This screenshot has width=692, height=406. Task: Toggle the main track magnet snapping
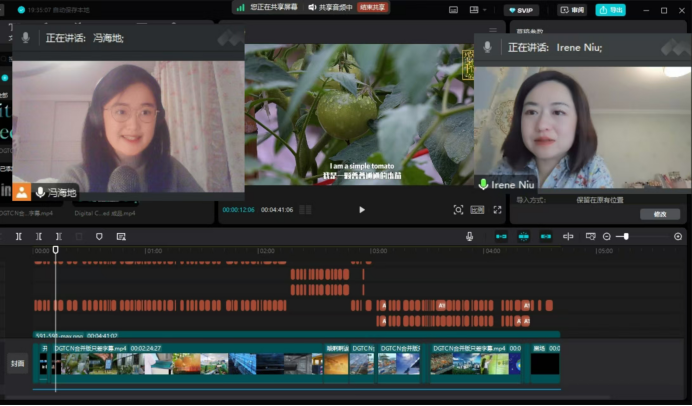[501, 236]
